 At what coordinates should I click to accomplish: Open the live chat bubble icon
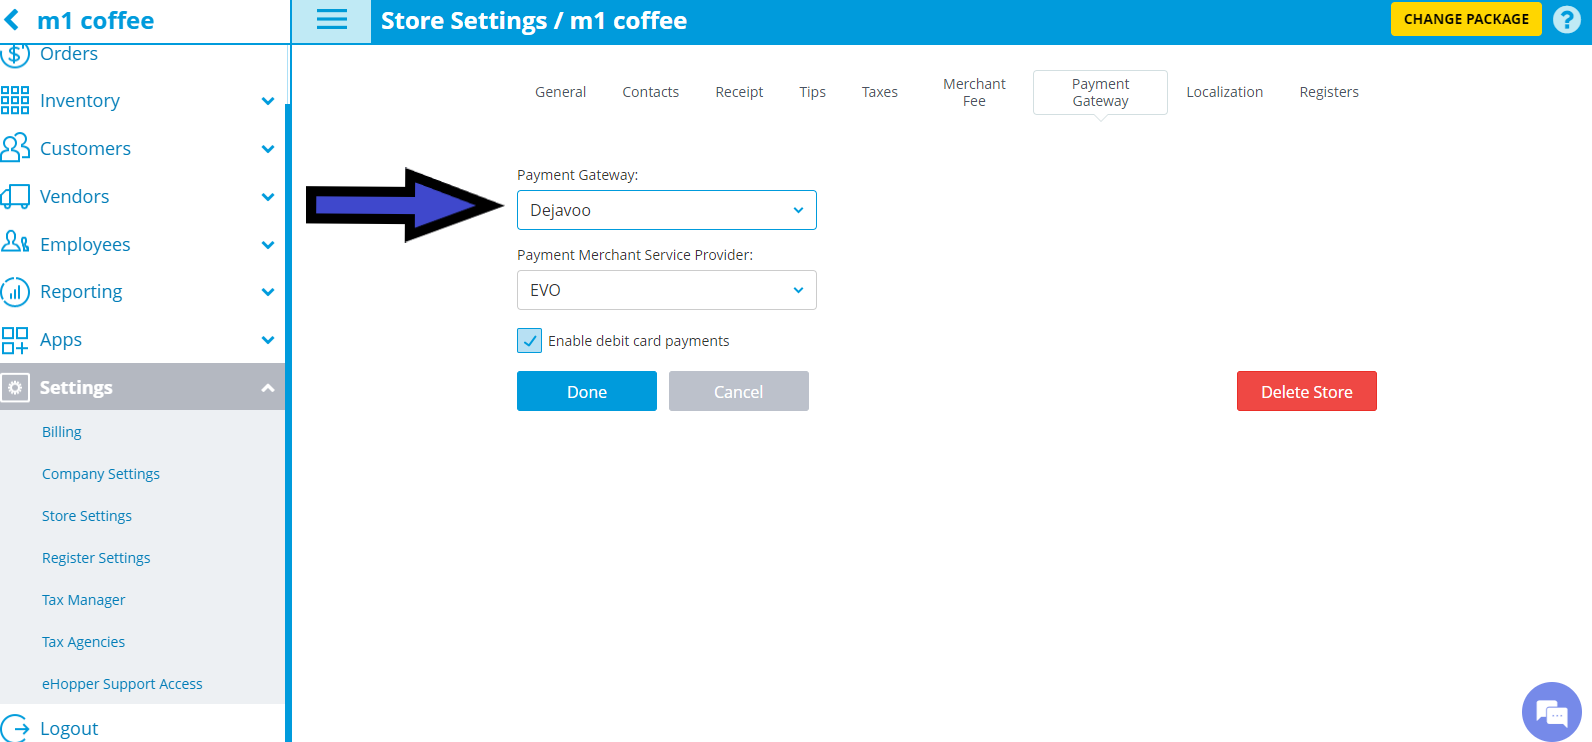[1552, 712]
